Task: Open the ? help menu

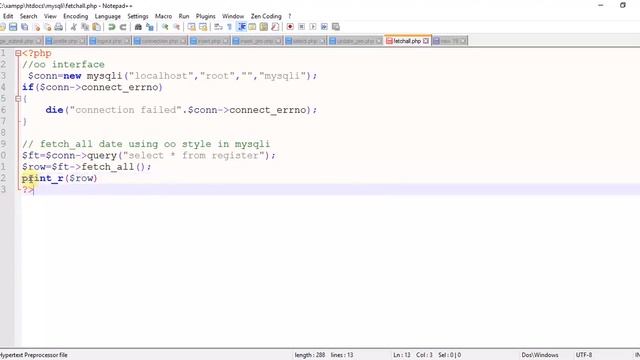Action: pos(290,16)
